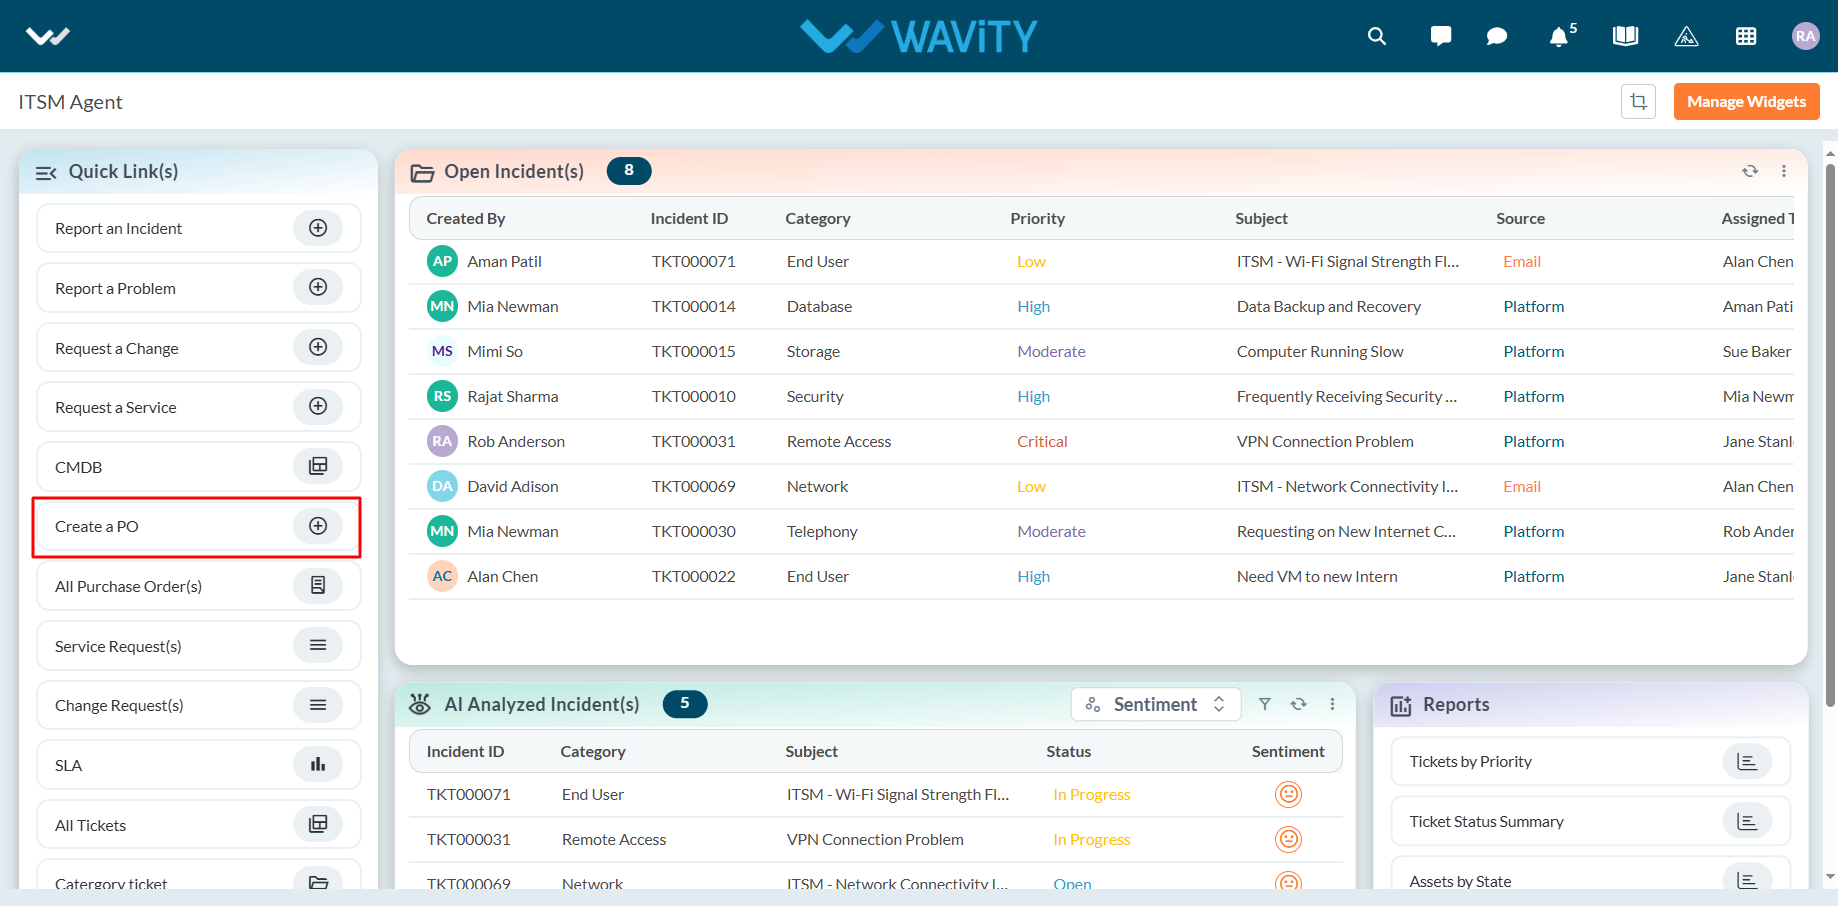Click the Email source for TKT000069
The image size is (1838, 906).
pos(1522,486)
